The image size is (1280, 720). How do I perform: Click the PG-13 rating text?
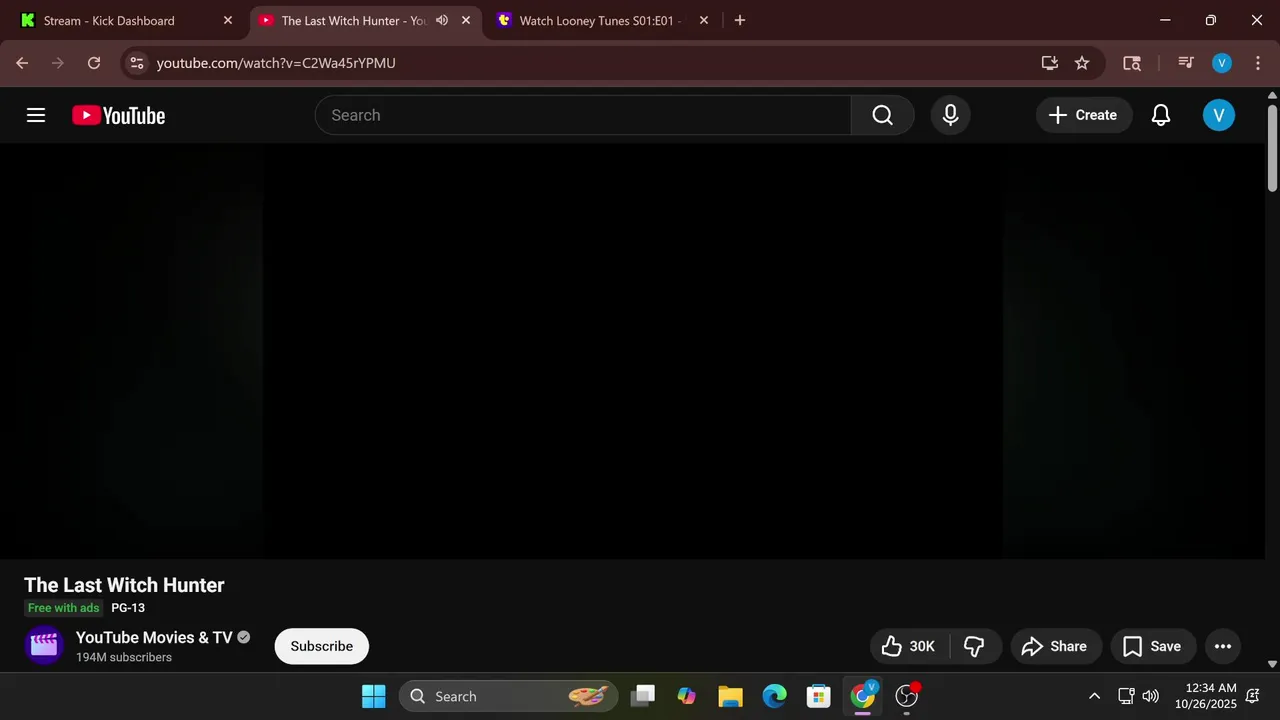coord(128,608)
